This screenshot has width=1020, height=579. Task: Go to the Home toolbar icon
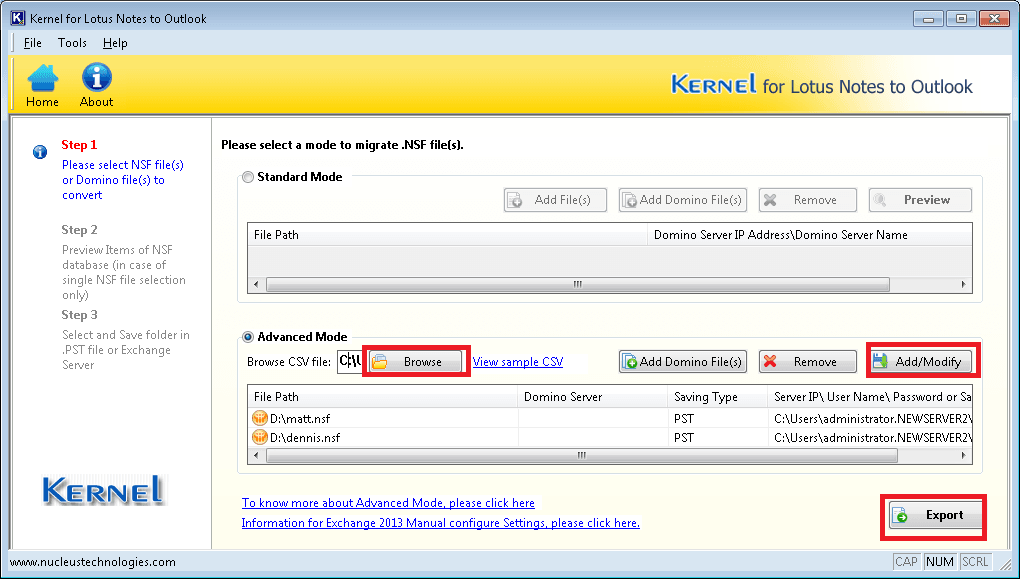[42, 85]
